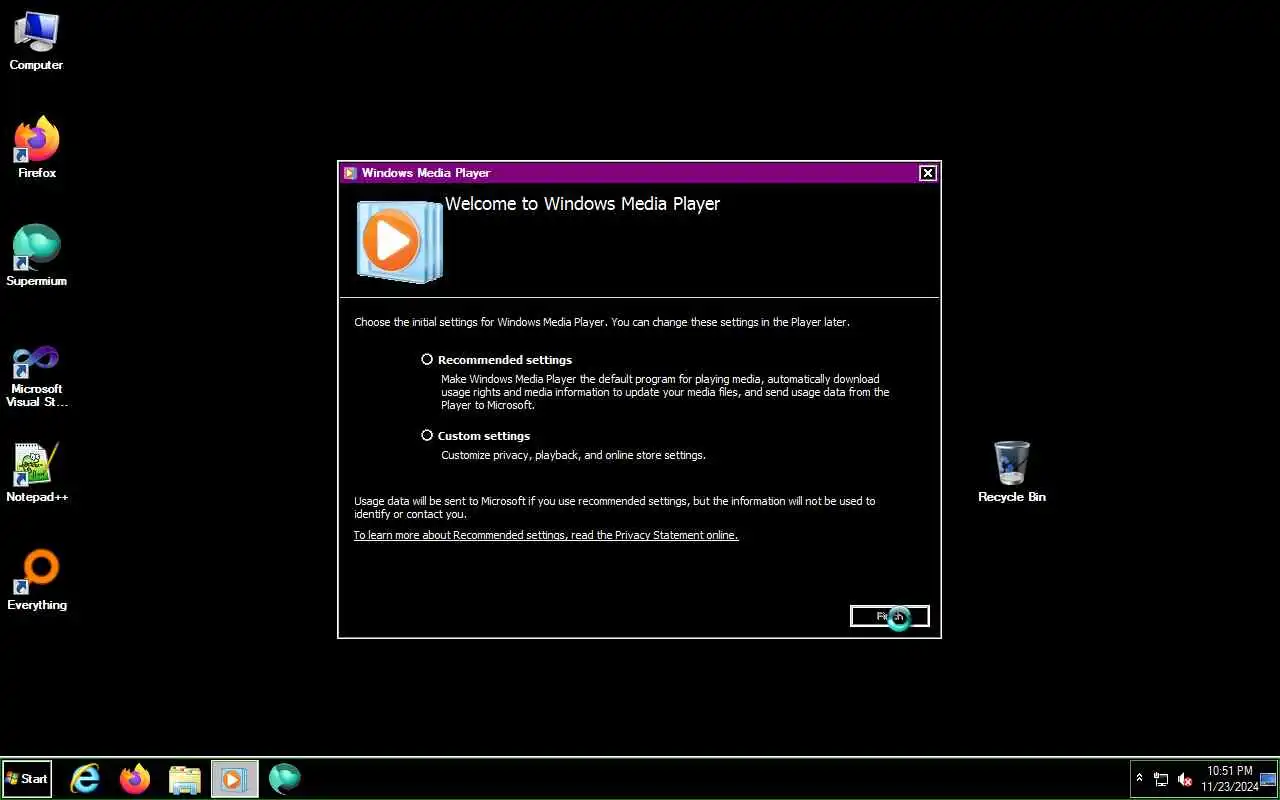The width and height of the screenshot is (1280, 800).
Task: Open Windows Explorer folder in taskbar
Action: pos(185,779)
